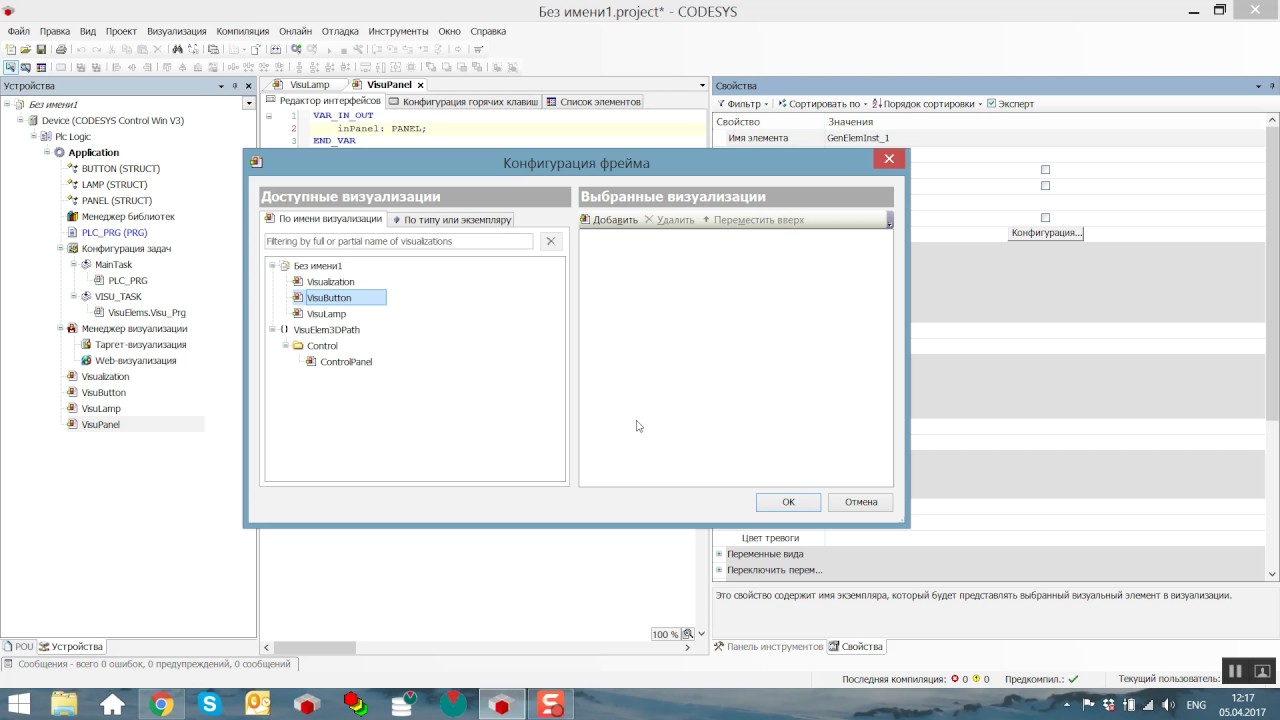1280x720 pixels.
Task: Click the Open project folder icon
Action: (26, 49)
